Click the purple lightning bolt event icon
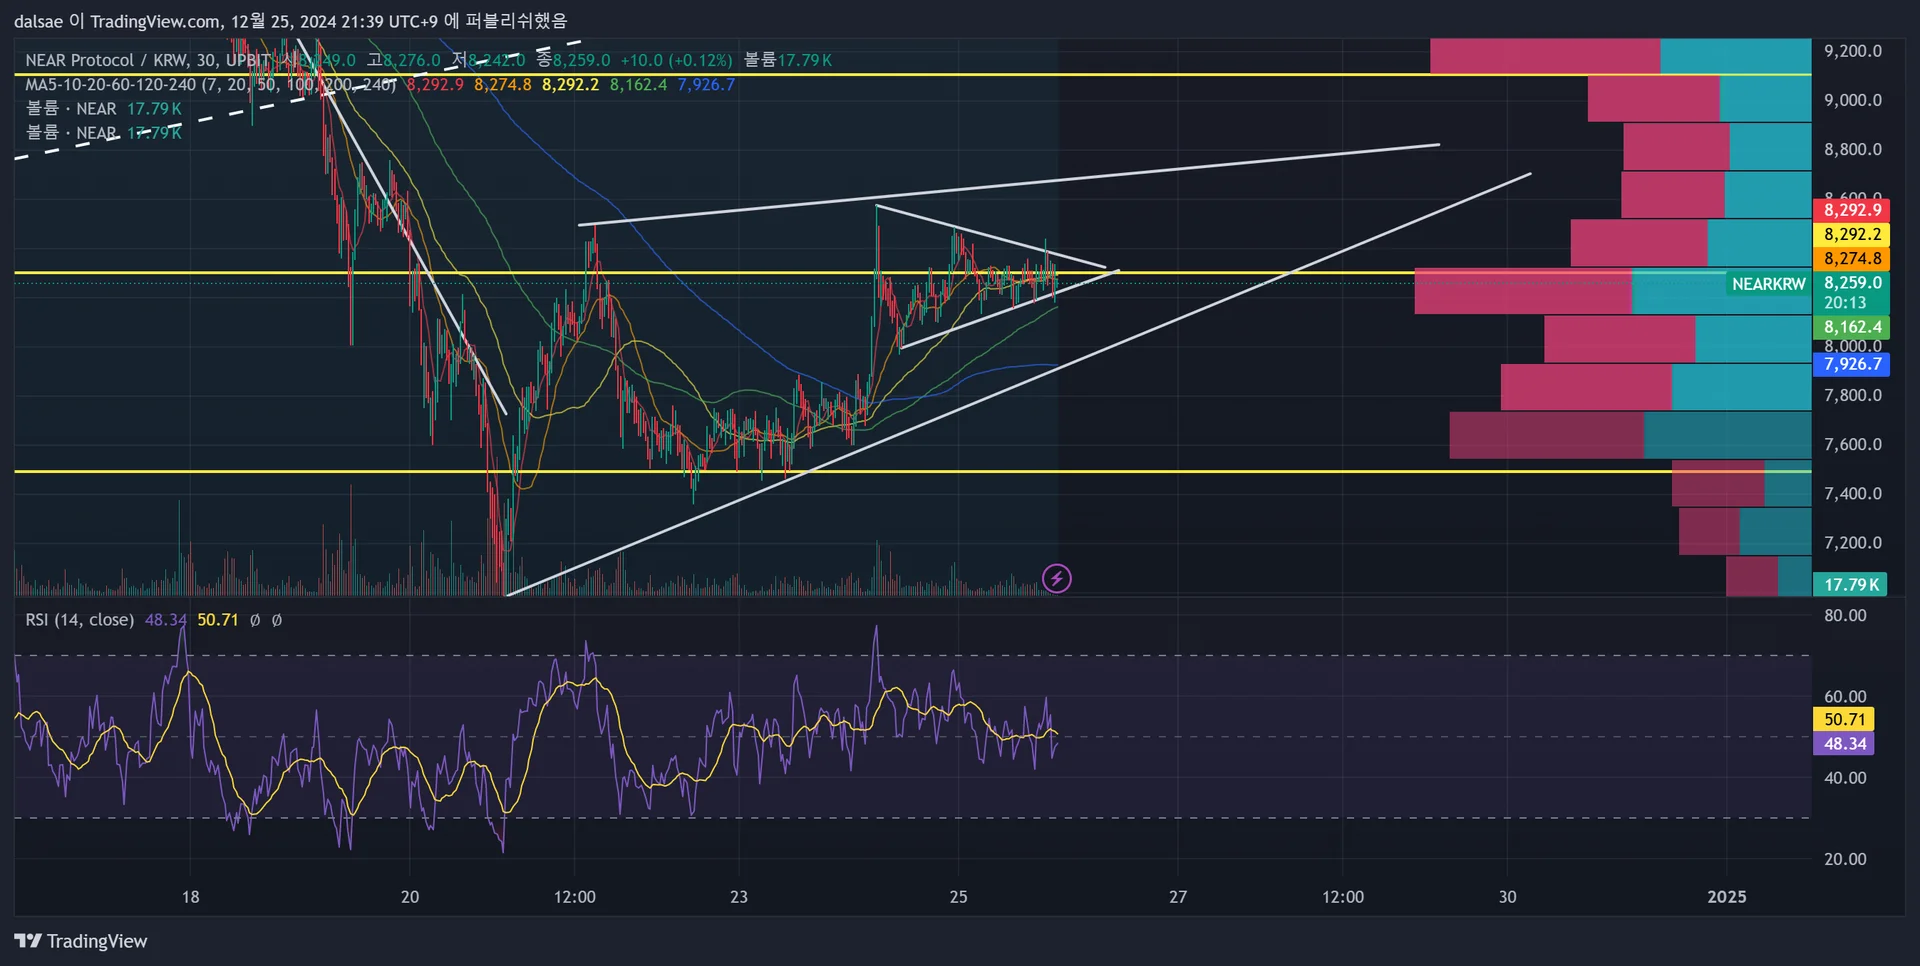 click(1056, 578)
